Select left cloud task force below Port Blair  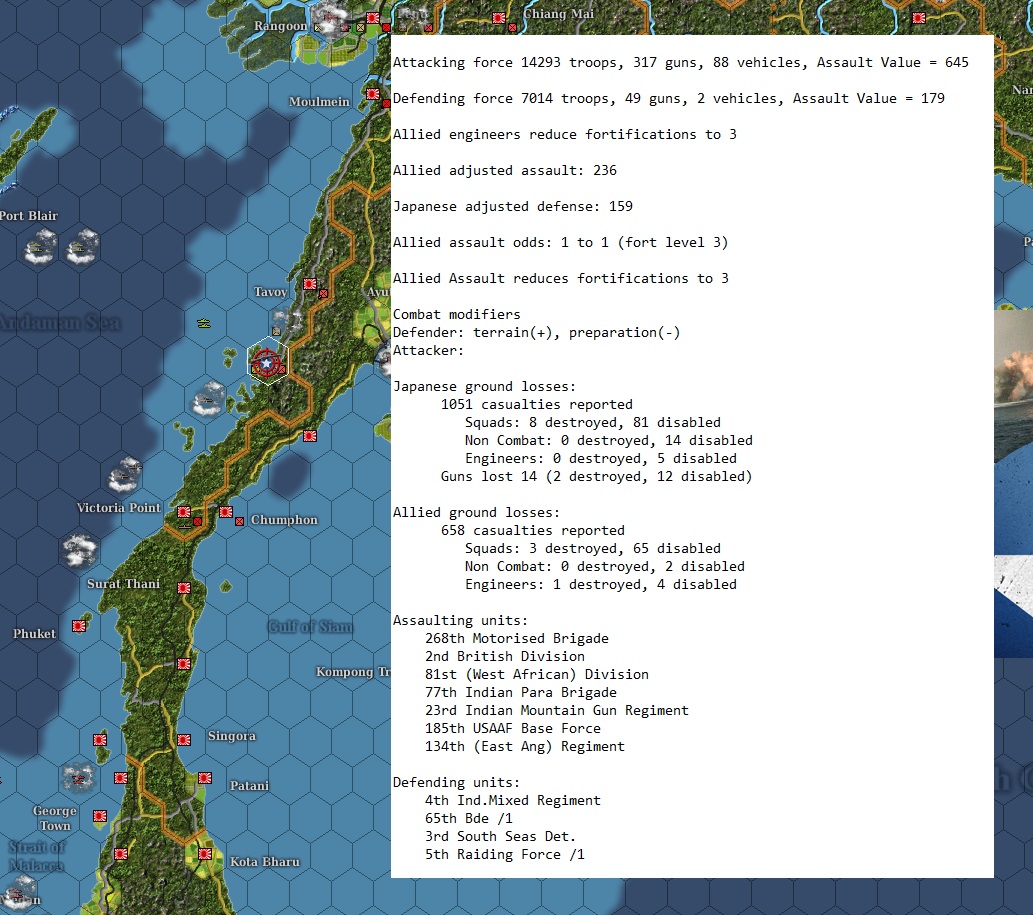point(40,246)
